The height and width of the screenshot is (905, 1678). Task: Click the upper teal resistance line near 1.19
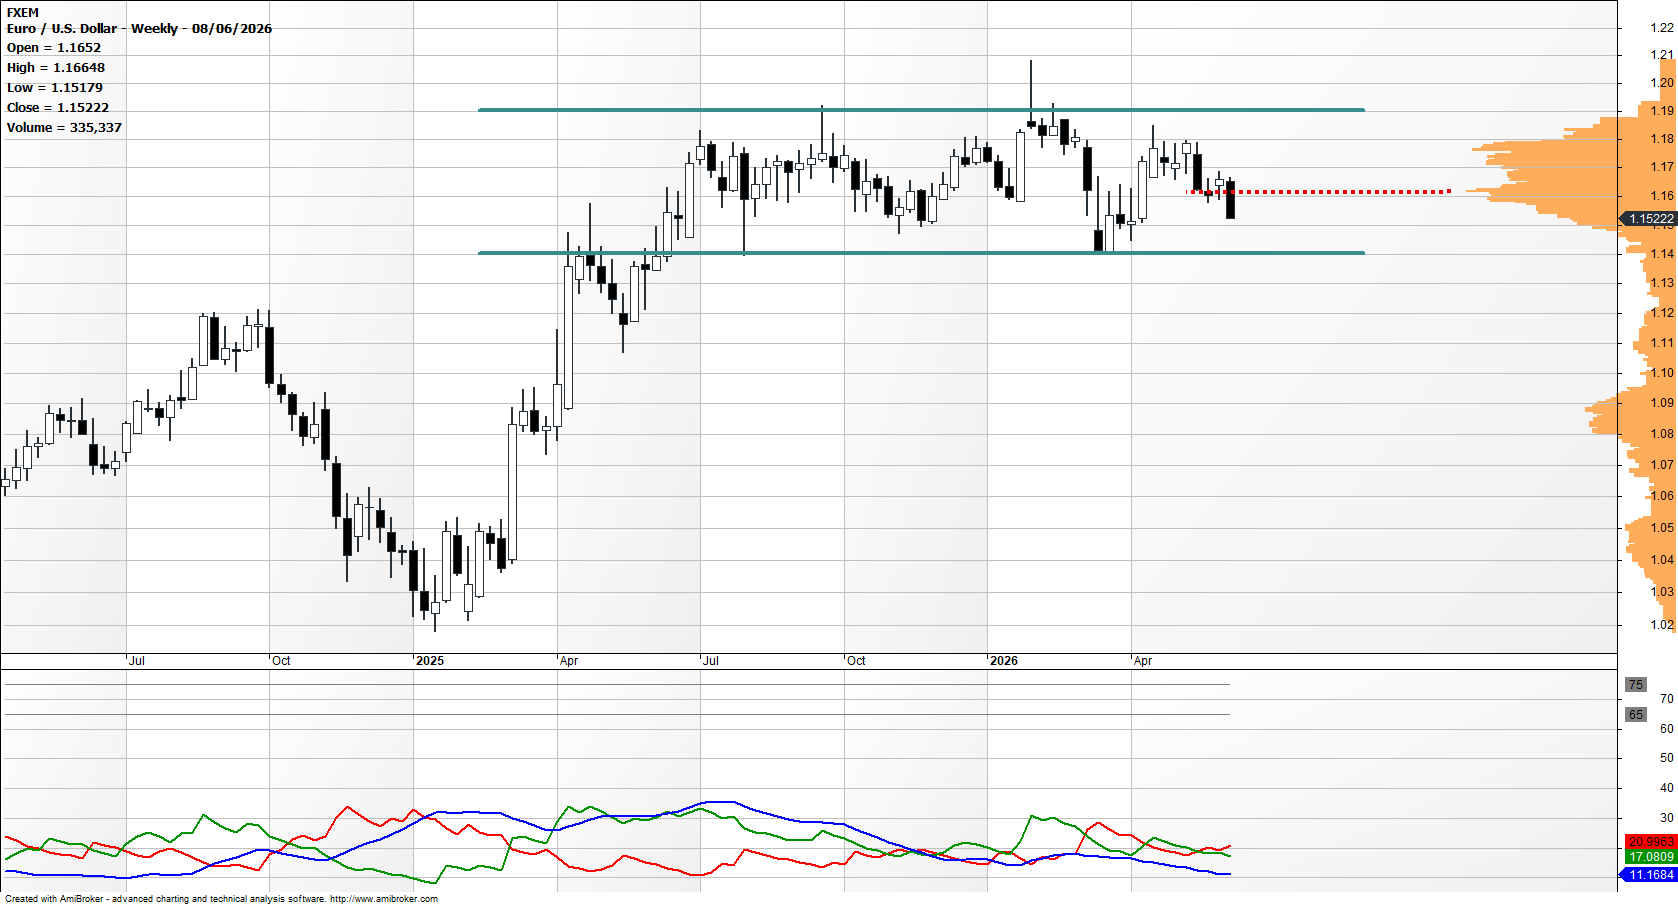(921, 110)
